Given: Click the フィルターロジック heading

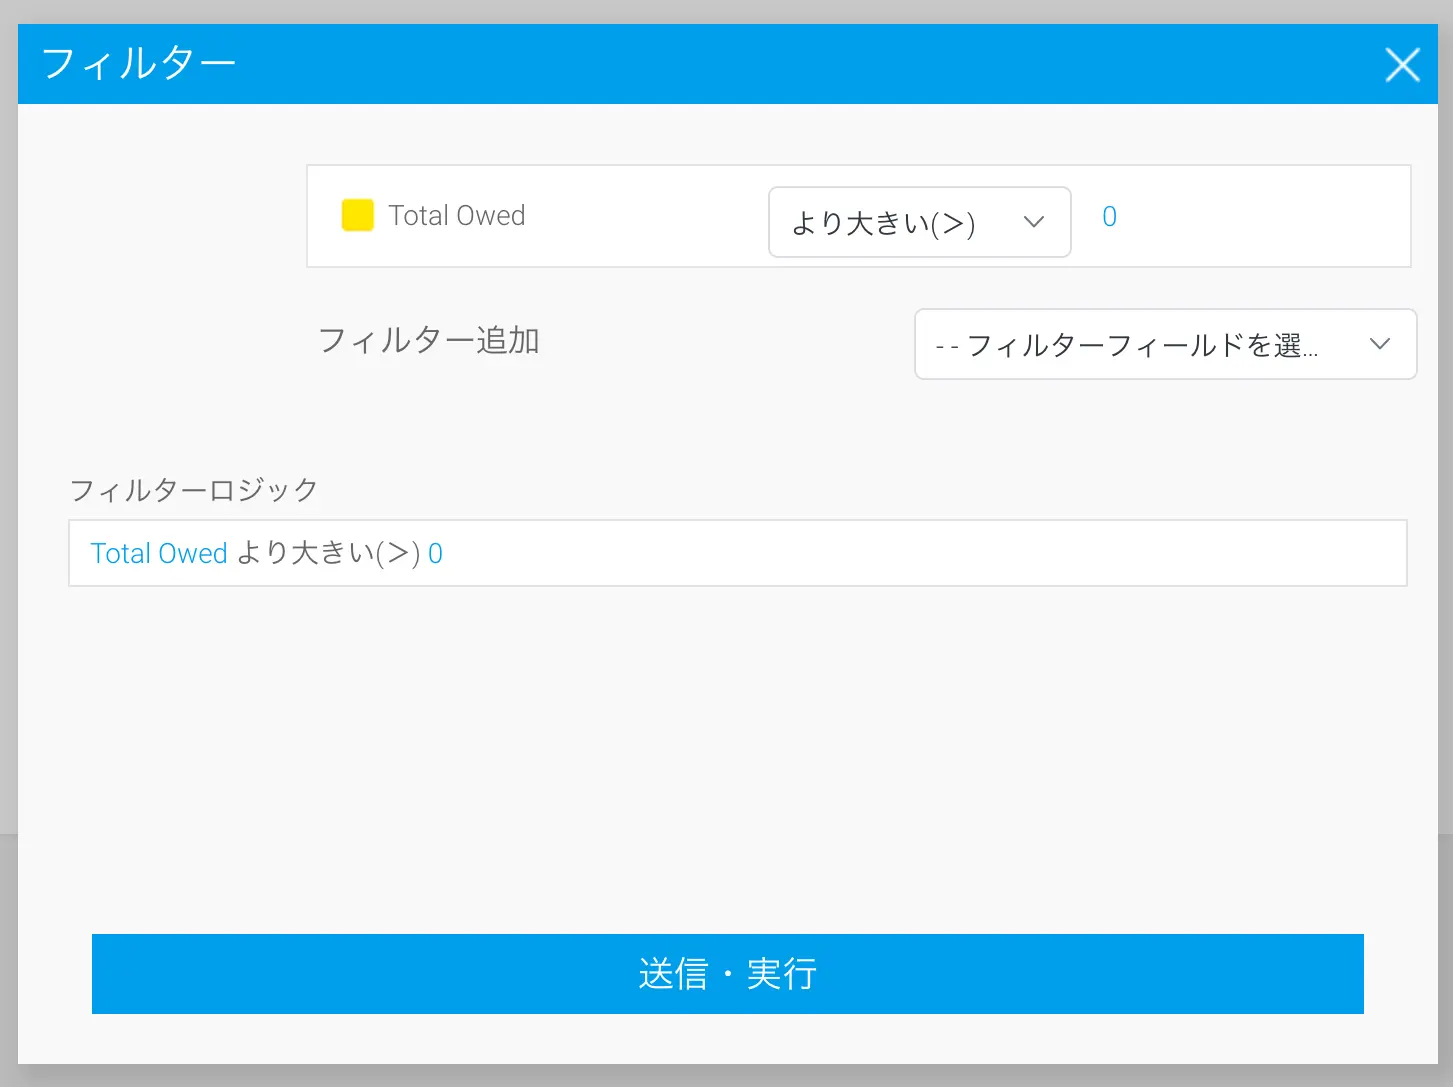Looking at the screenshot, I should [193, 490].
